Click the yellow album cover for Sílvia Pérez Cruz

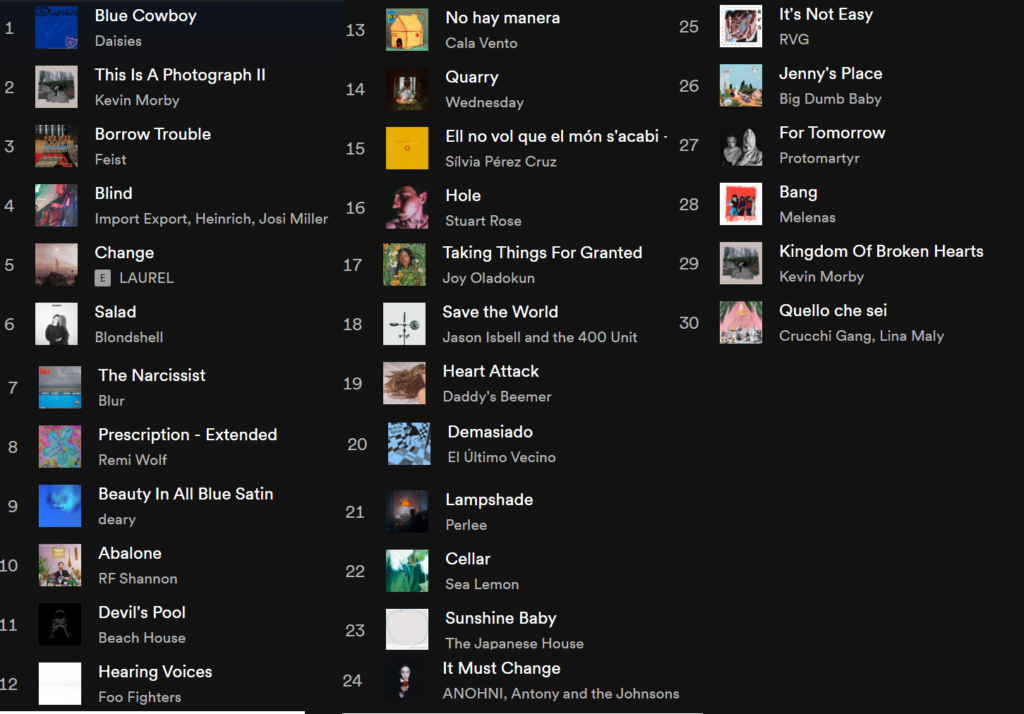407,148
